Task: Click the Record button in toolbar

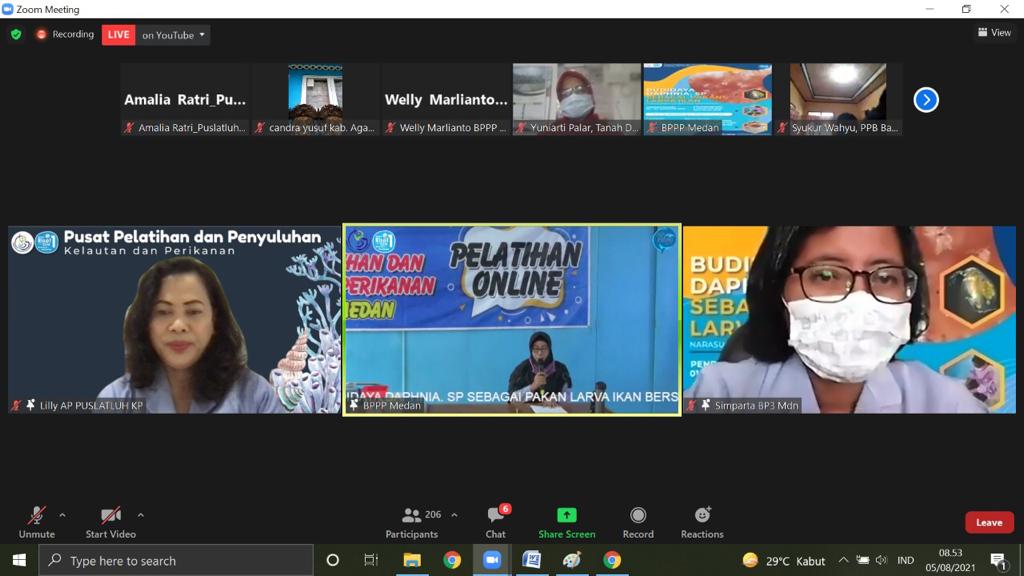Action: [x=638, y=522]
